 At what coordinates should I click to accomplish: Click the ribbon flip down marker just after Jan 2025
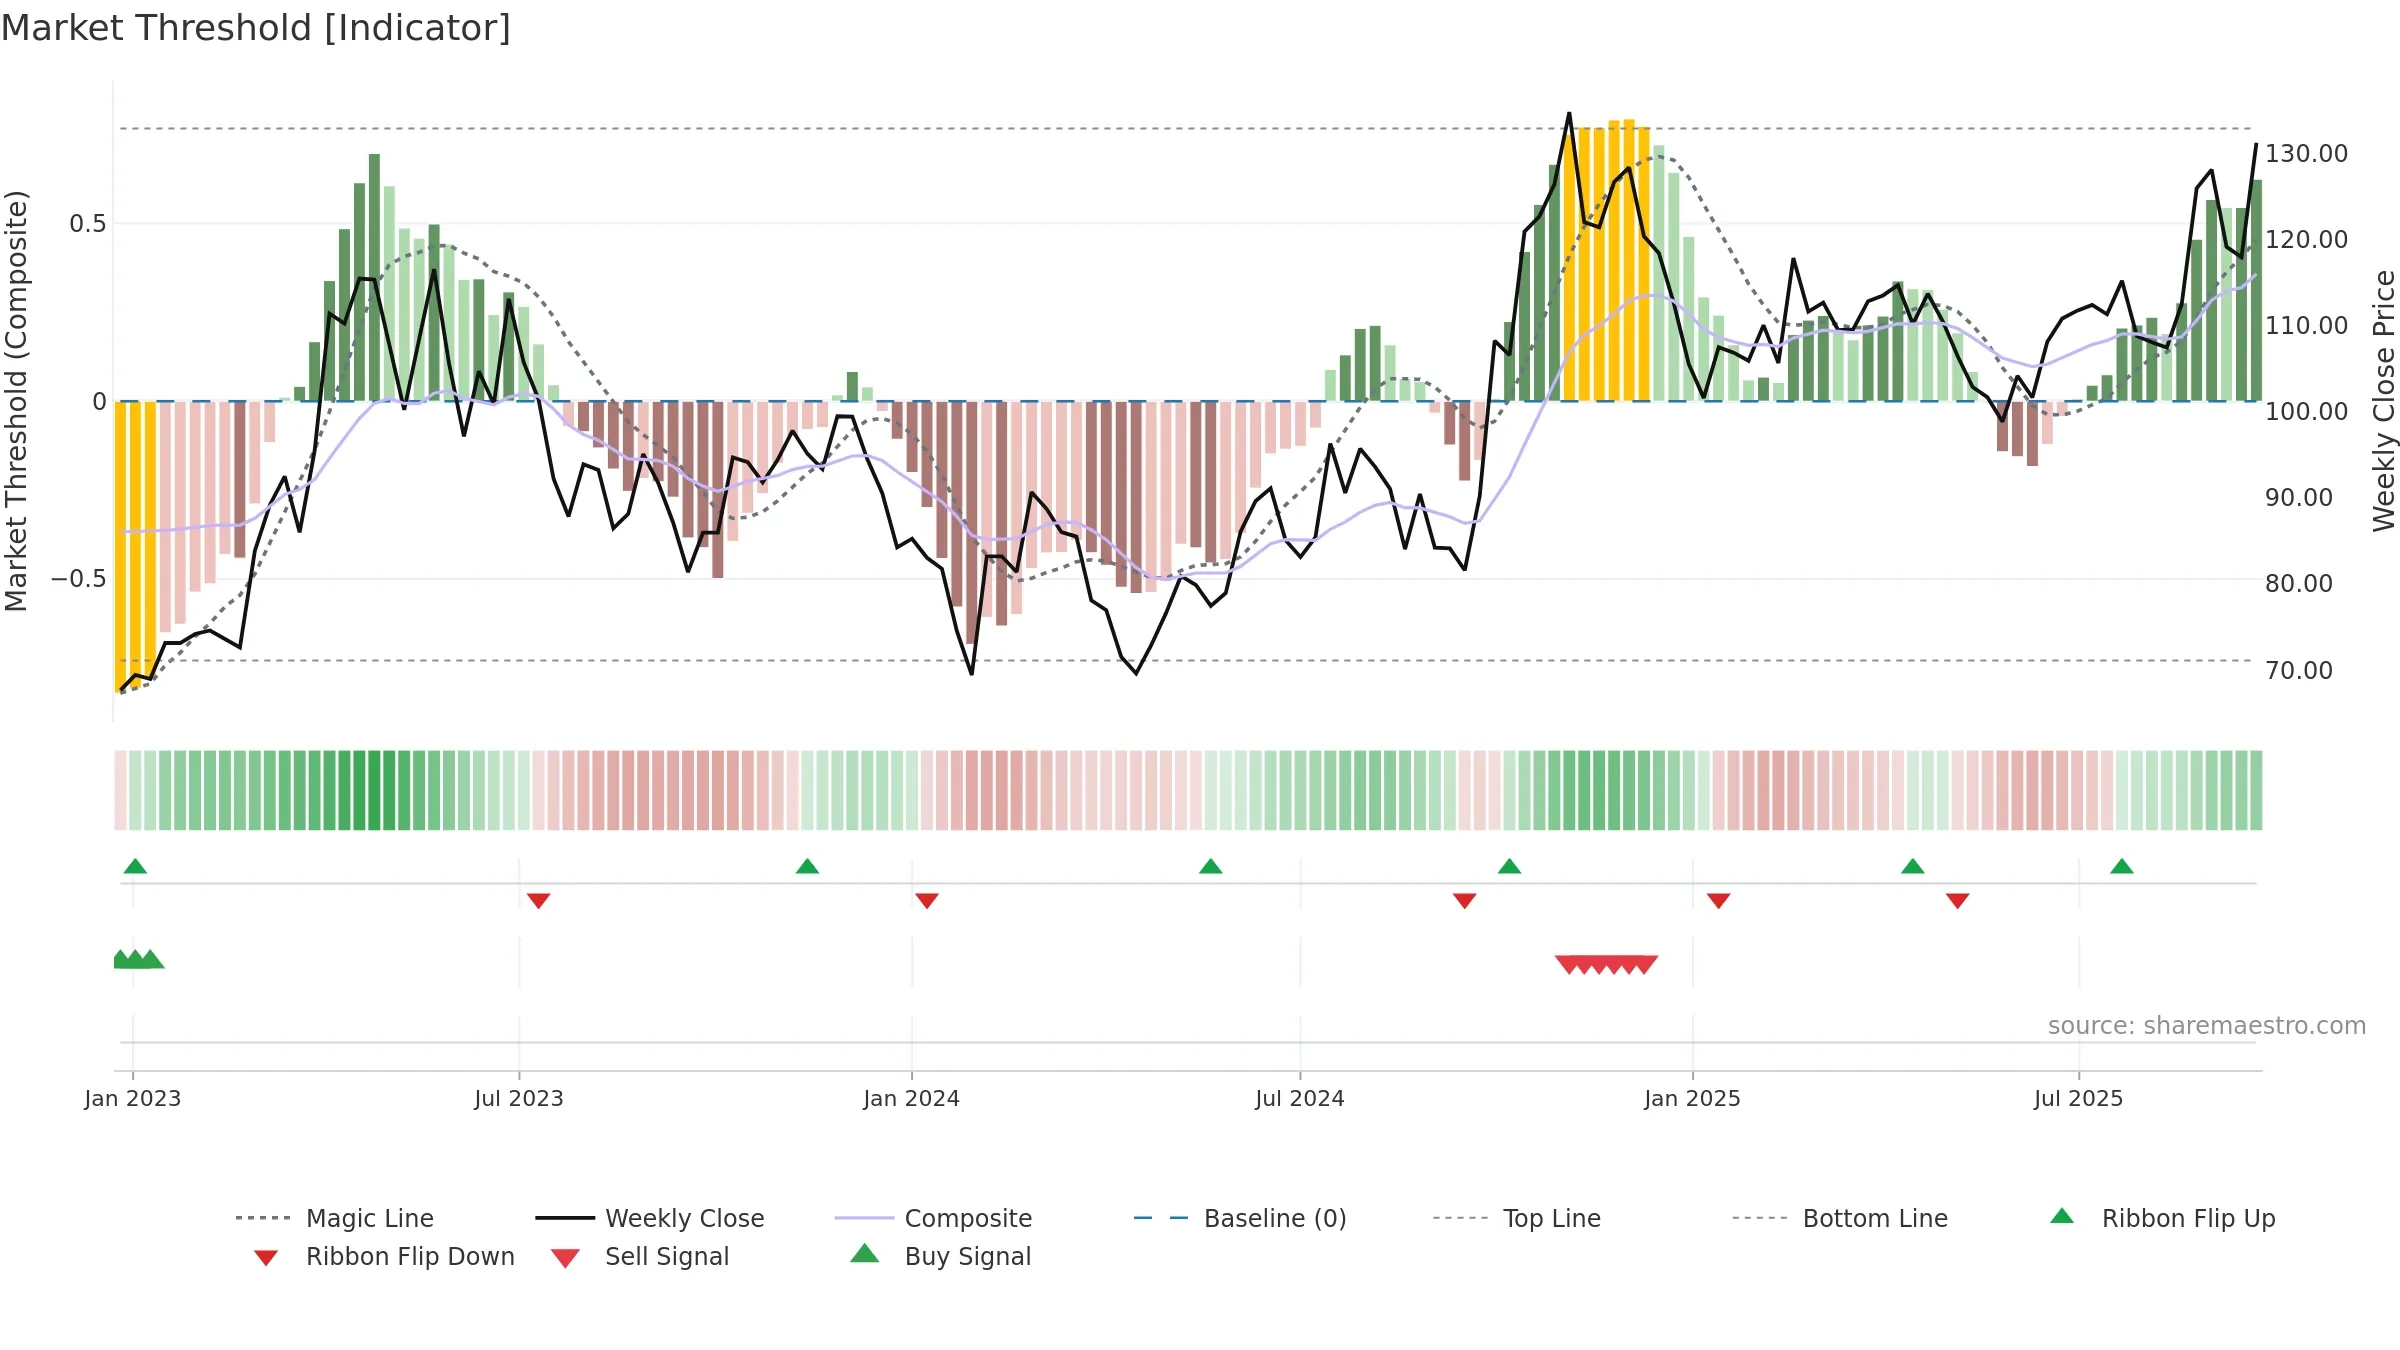coord(1719,901)
